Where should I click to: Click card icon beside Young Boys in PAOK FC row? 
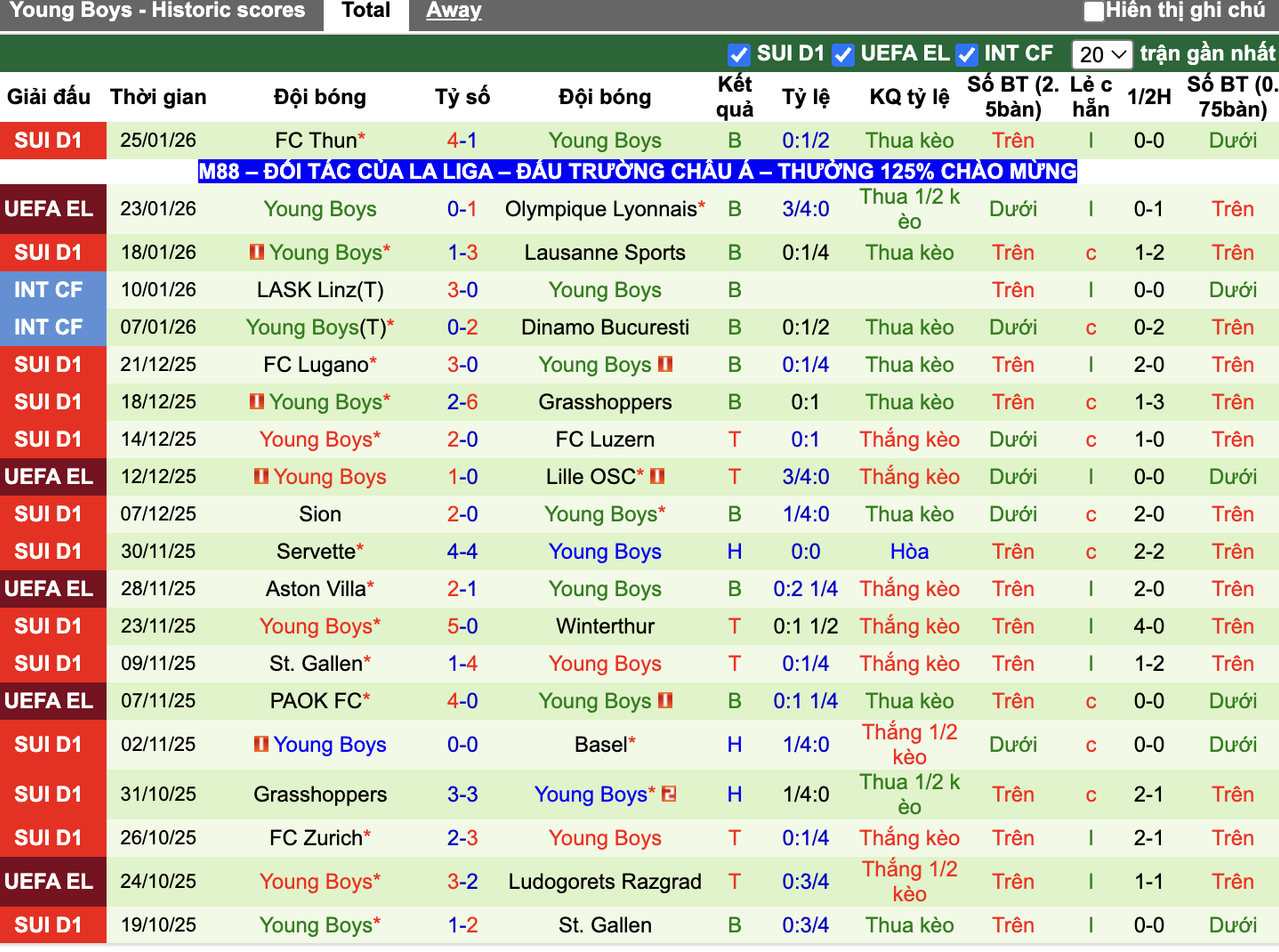pos(665,701)
